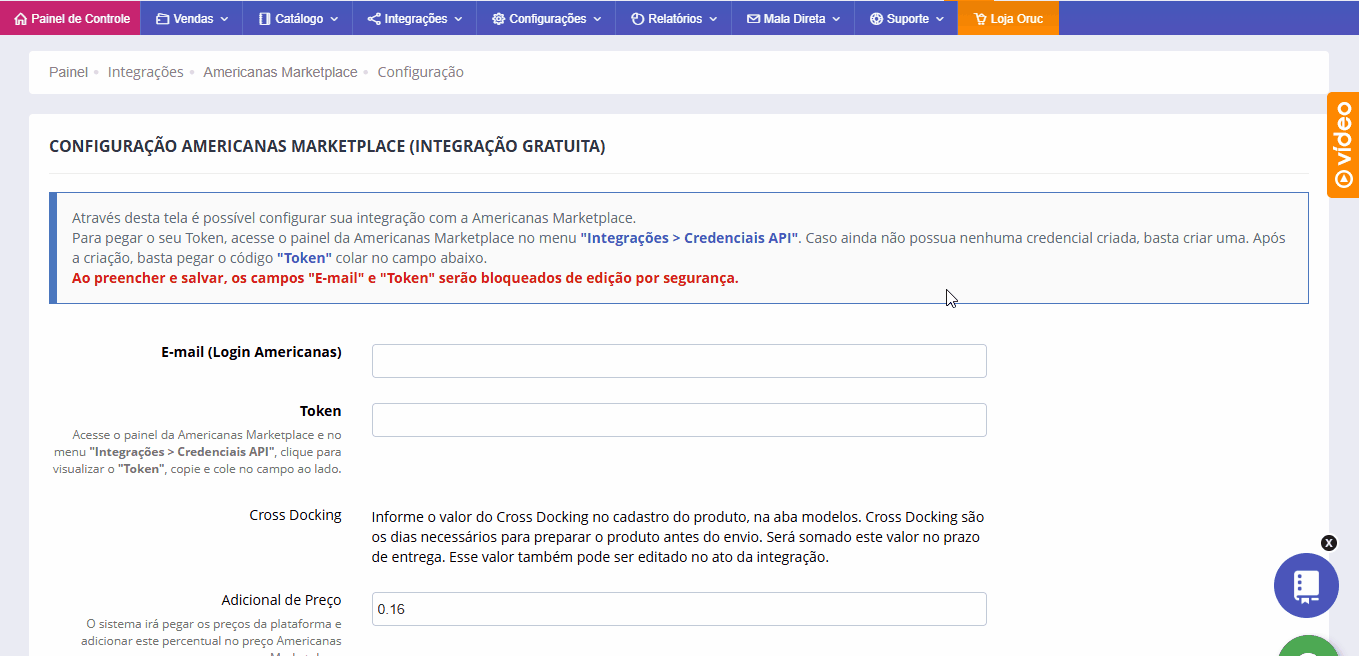Click the Integrações share icon
Screen dimensions: 1359x656
373,19
